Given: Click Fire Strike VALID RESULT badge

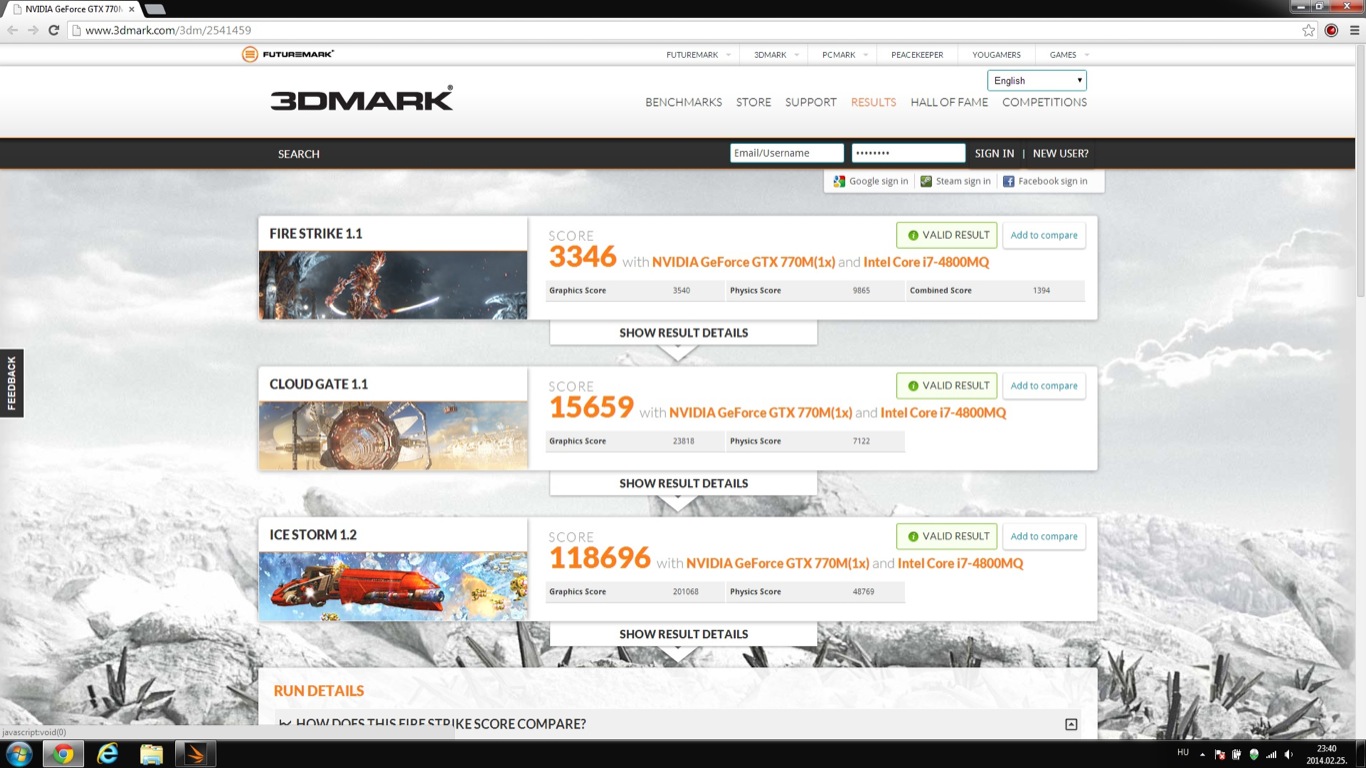Looking at the screenshot, I should 947,235.
